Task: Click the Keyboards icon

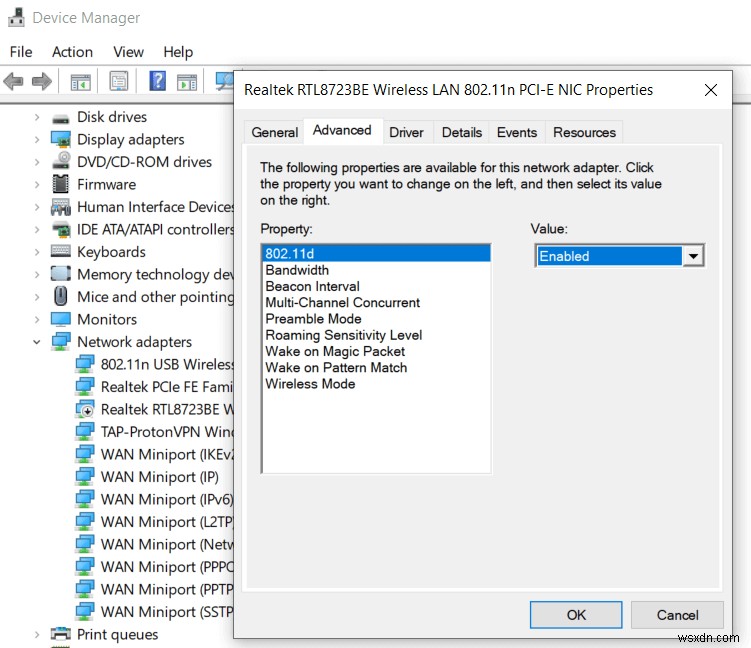Action: pyautogui.click(x=61, y=251)
